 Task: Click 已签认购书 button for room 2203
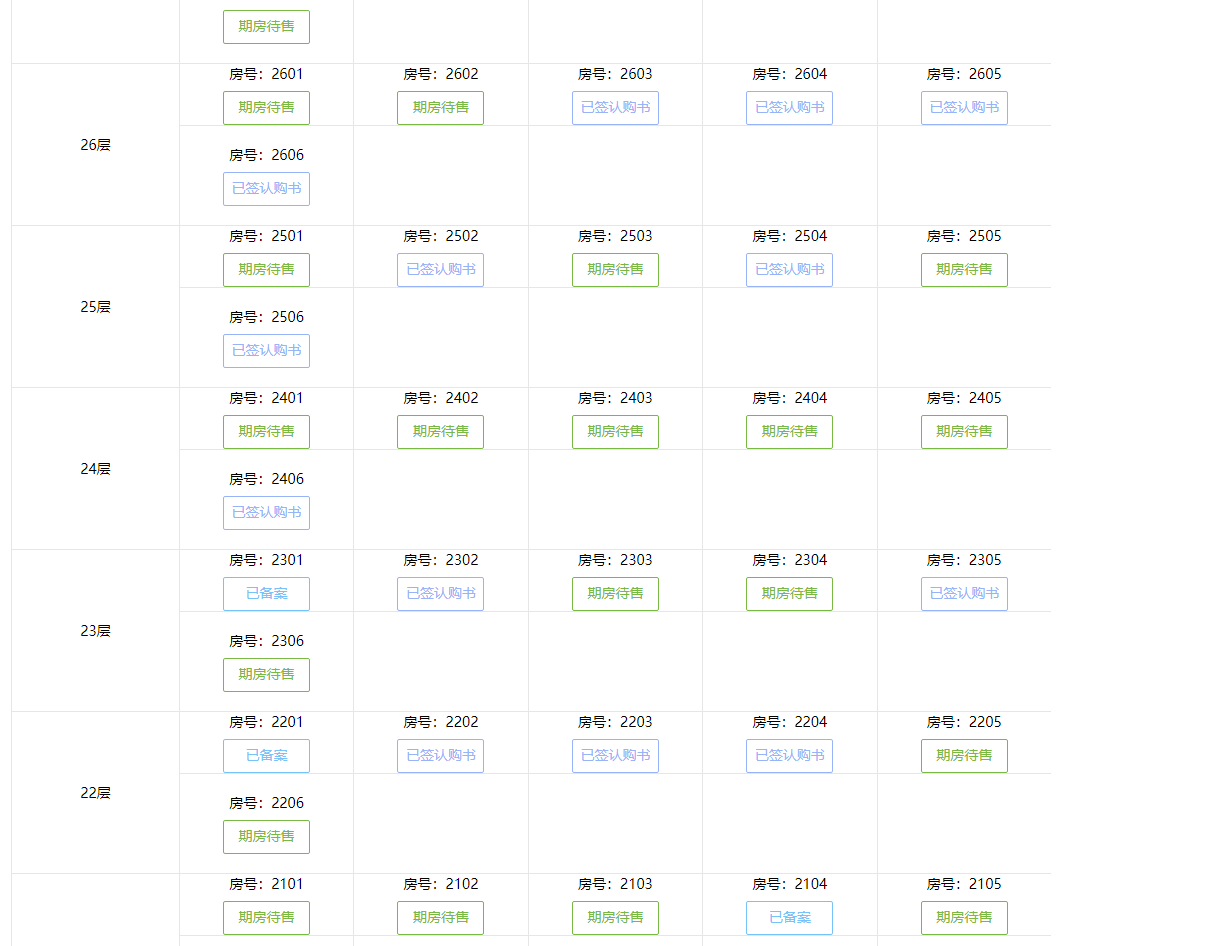pos(615,756)
